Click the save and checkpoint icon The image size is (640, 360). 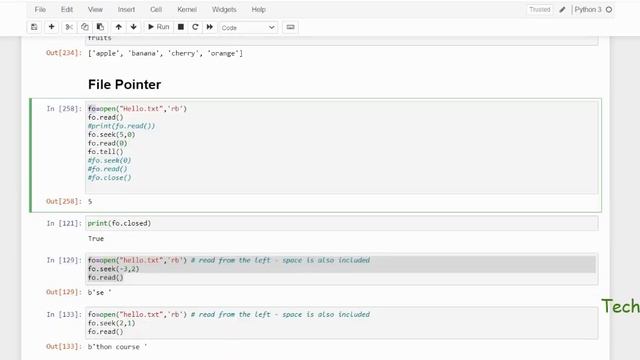tap(34, 27)
